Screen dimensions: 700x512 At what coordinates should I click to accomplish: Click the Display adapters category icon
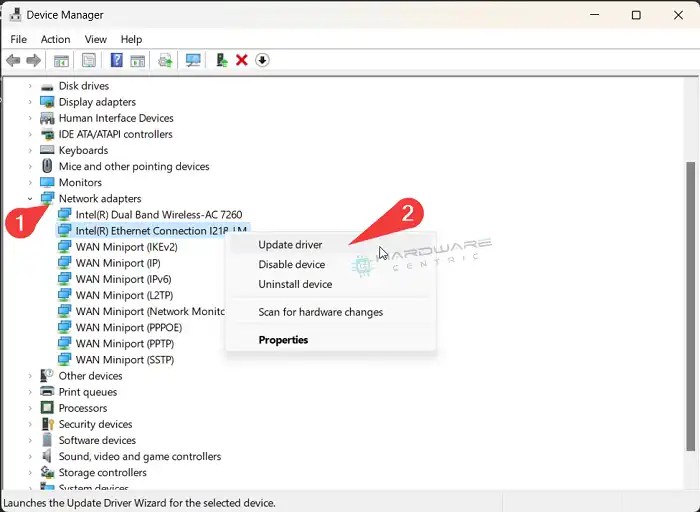coord(47,102)
